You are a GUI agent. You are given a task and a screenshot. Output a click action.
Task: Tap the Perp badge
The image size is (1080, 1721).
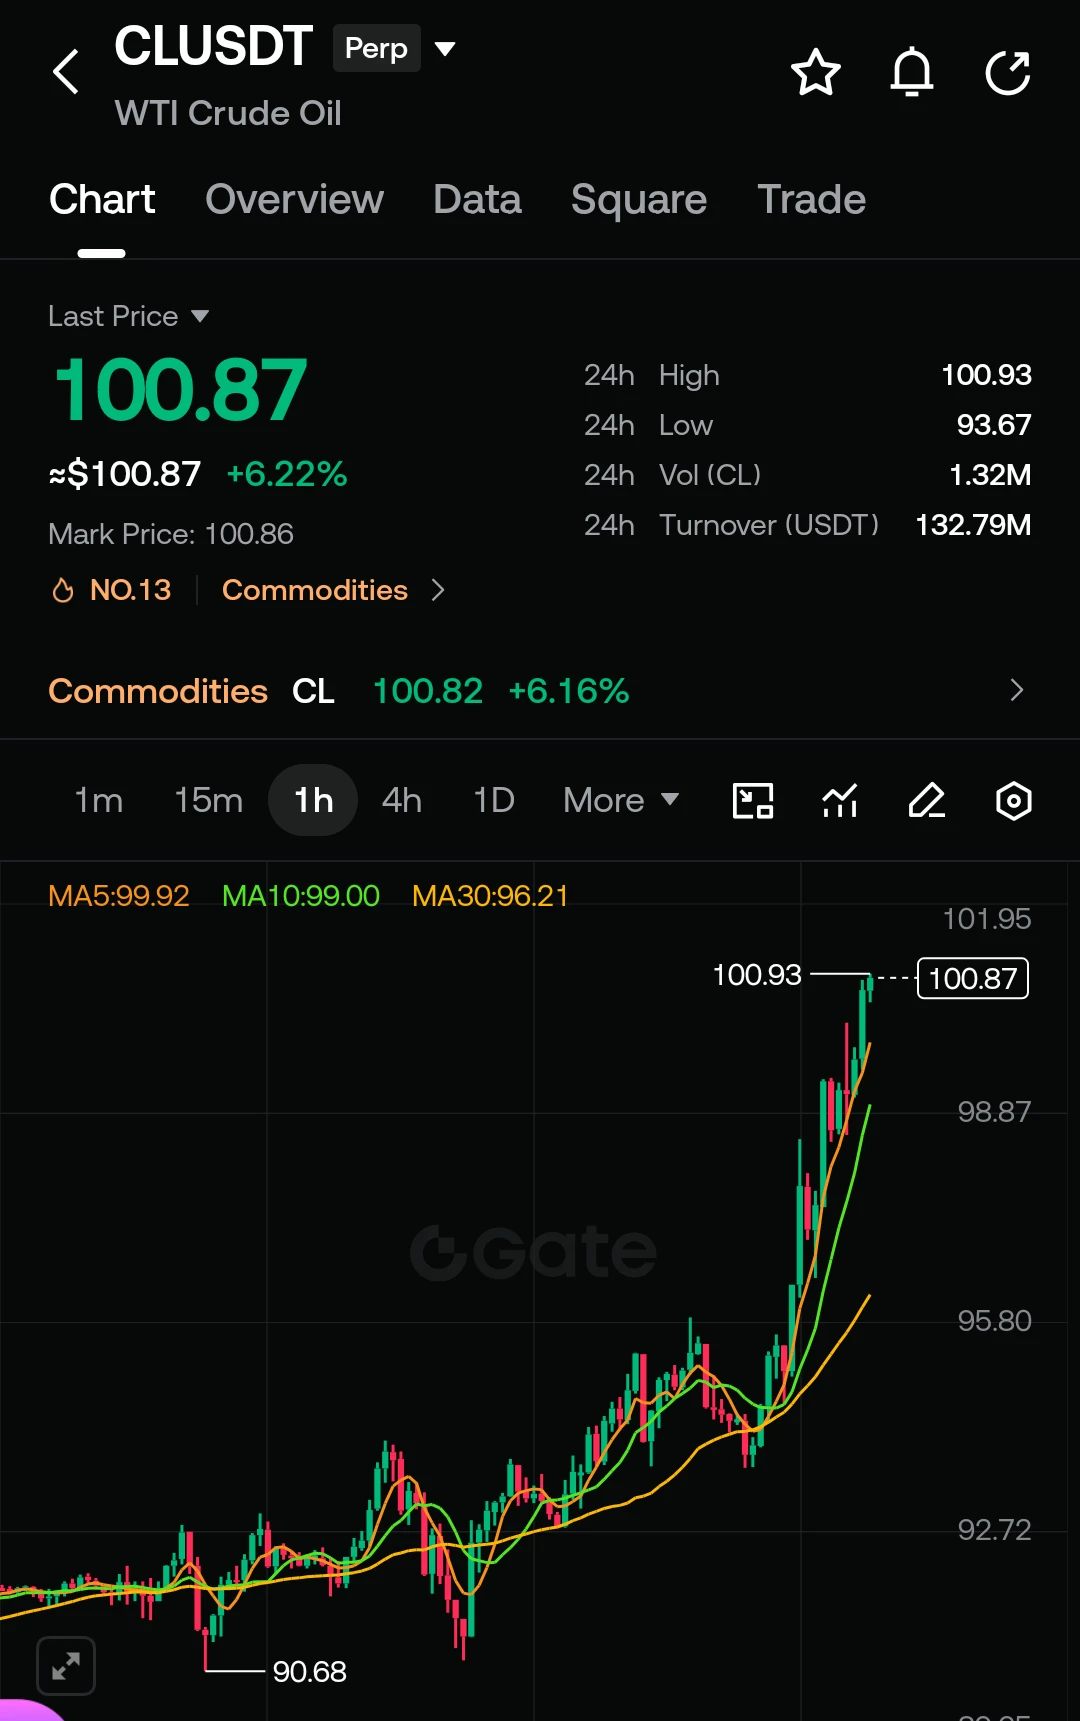click(x=376, y=48)
